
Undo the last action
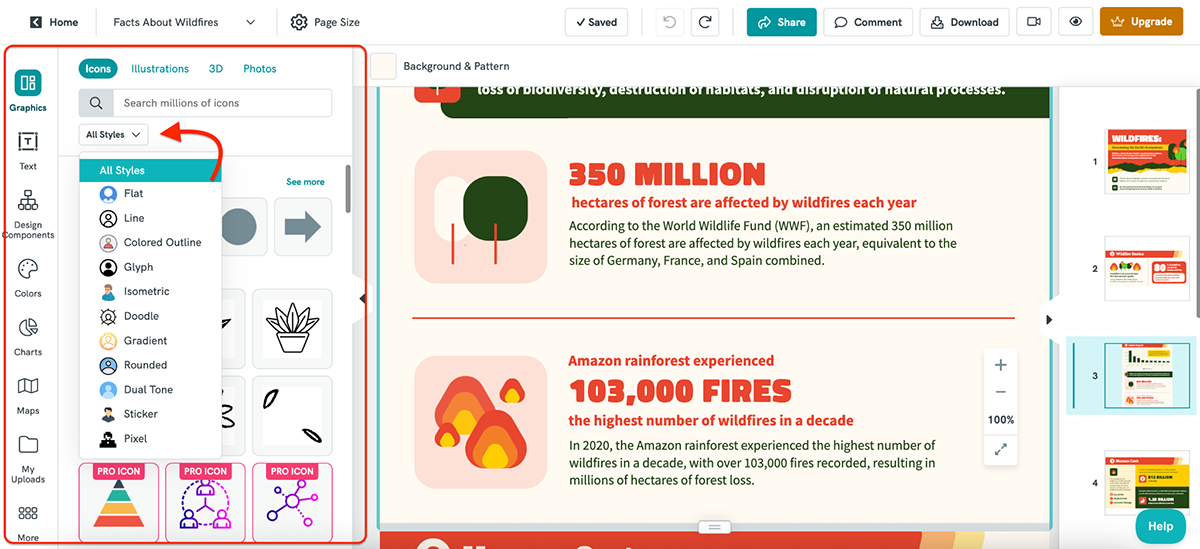point(671,22)
